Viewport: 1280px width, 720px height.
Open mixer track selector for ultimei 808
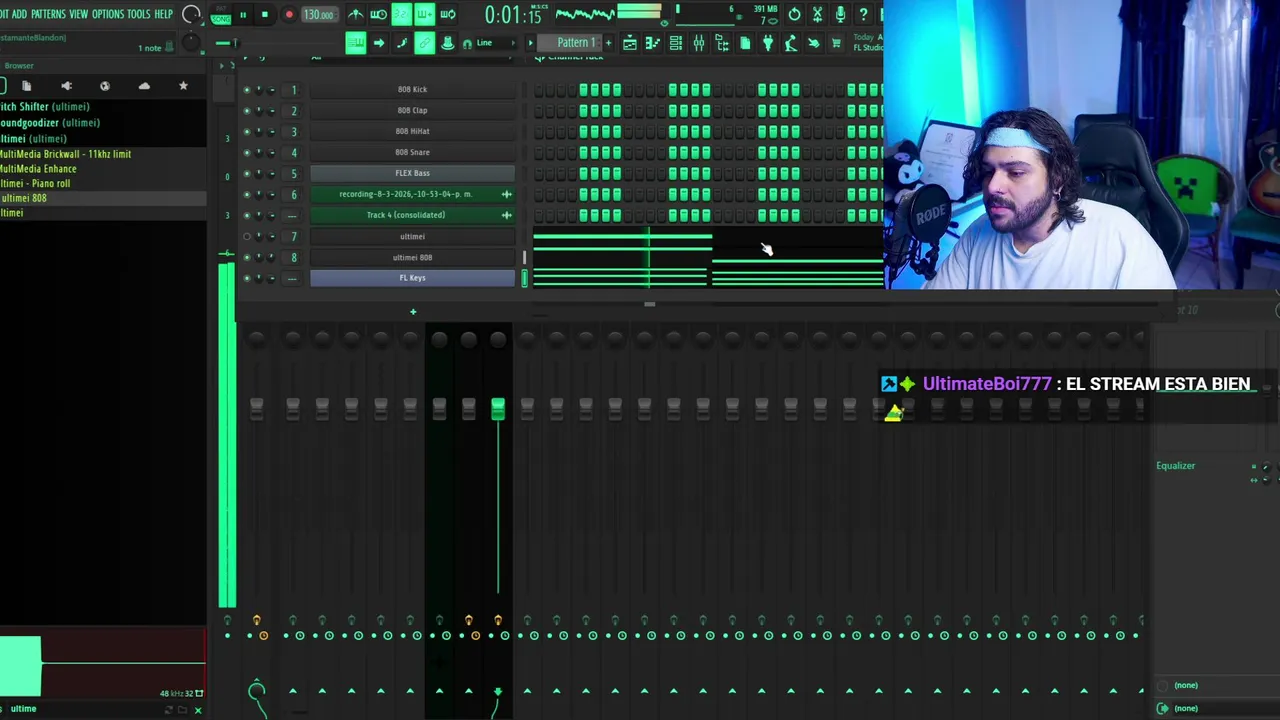click(x=294, y=258)
